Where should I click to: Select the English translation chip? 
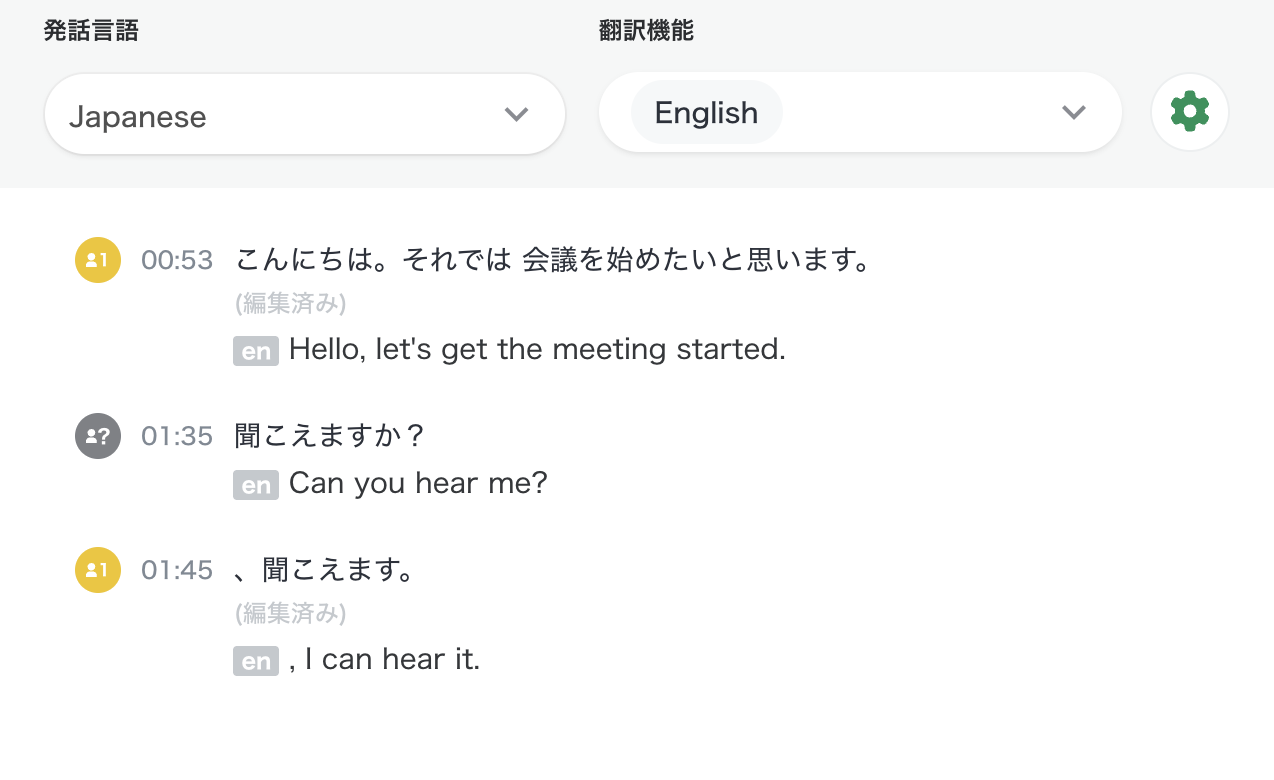point(706,112)
